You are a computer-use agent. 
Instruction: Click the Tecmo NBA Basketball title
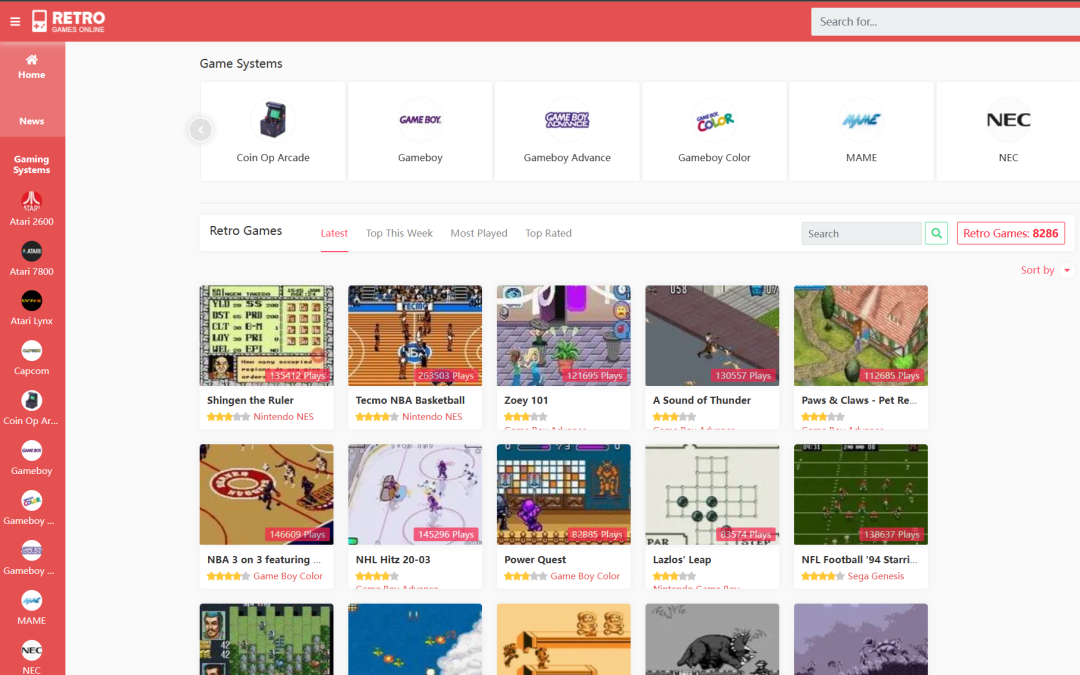[410, 400]
